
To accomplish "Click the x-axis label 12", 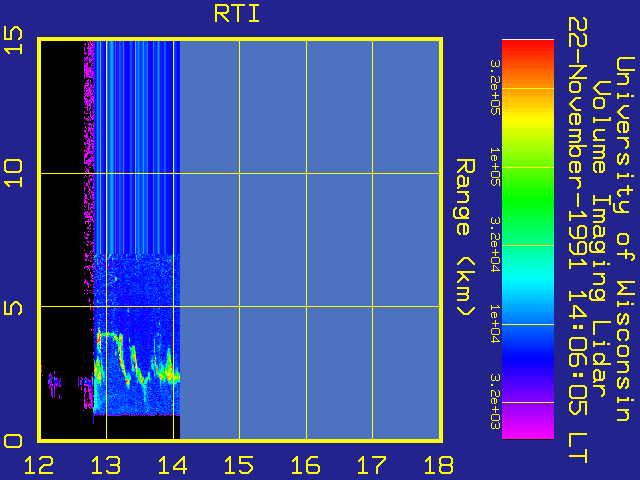I will [x=39, y=465].
